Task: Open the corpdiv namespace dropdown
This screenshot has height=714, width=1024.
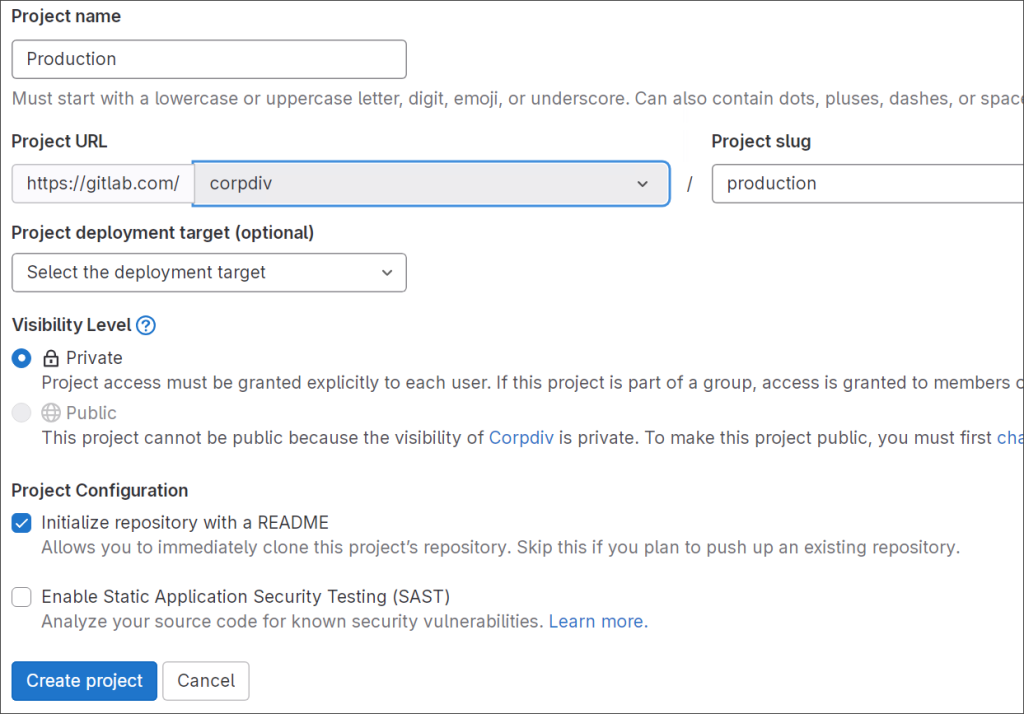Action: (x=430, y=184)
